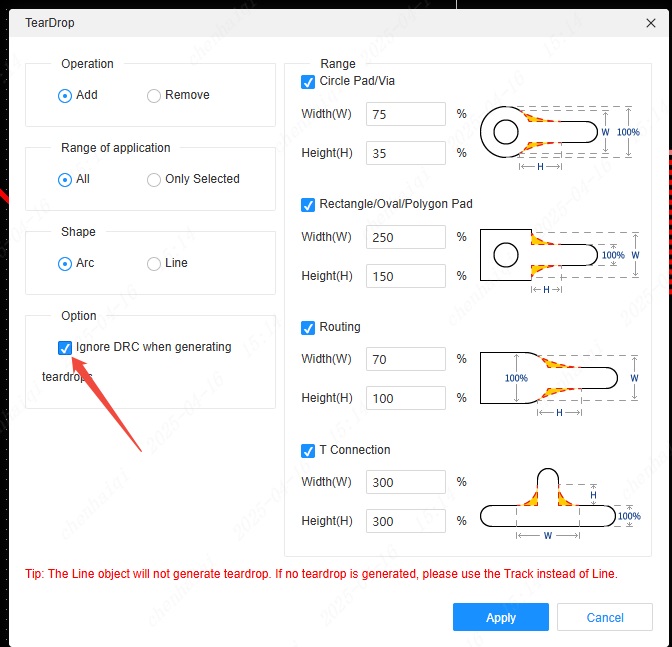This screenshot has width=672, height=647.
Task: Close the TearDrop dialog window
Action: click(651, 22)
